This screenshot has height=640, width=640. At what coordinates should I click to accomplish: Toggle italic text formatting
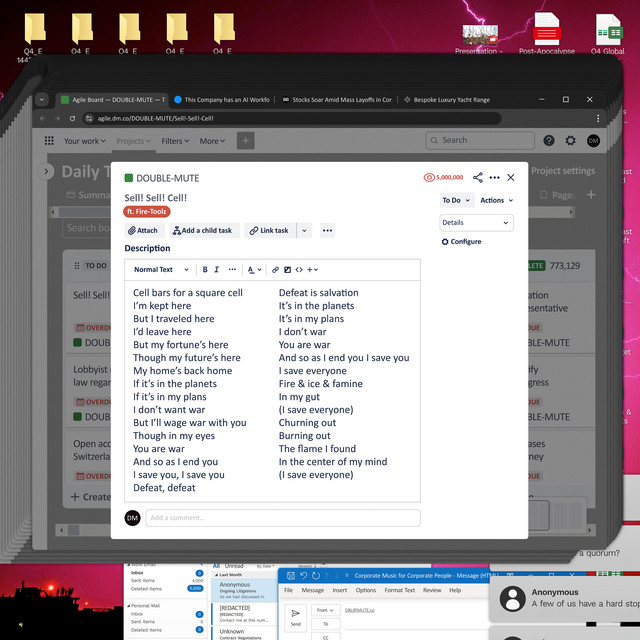216,269
